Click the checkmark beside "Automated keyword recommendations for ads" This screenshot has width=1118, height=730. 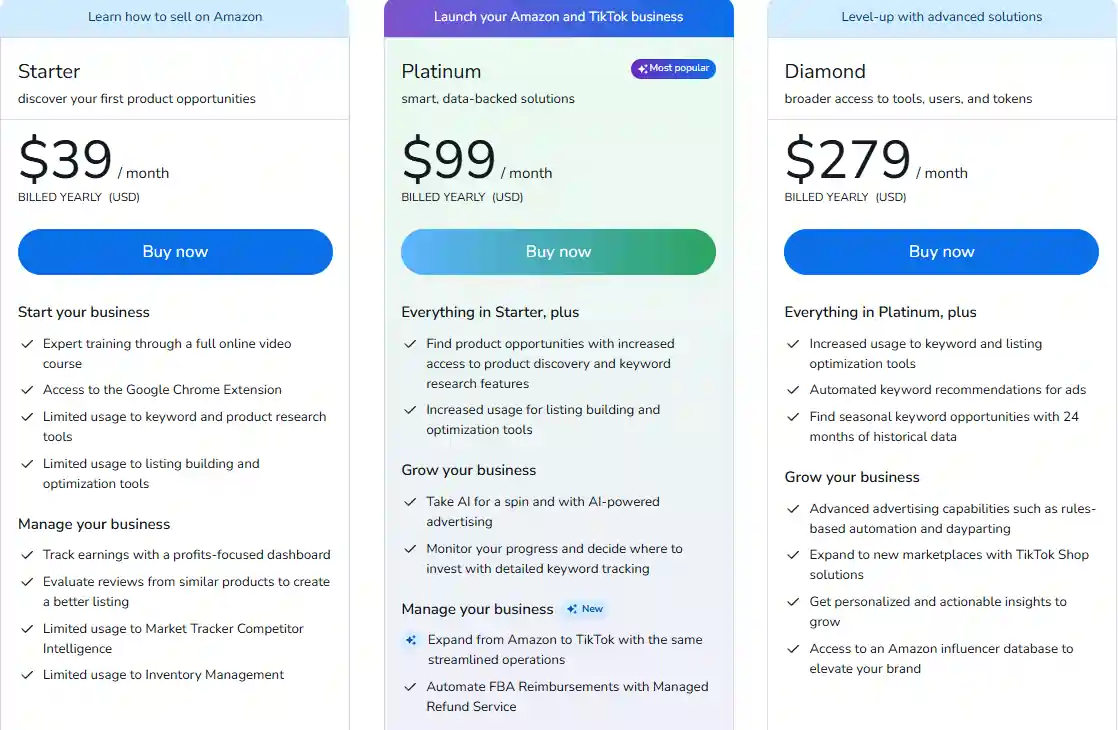coord(793,389)
